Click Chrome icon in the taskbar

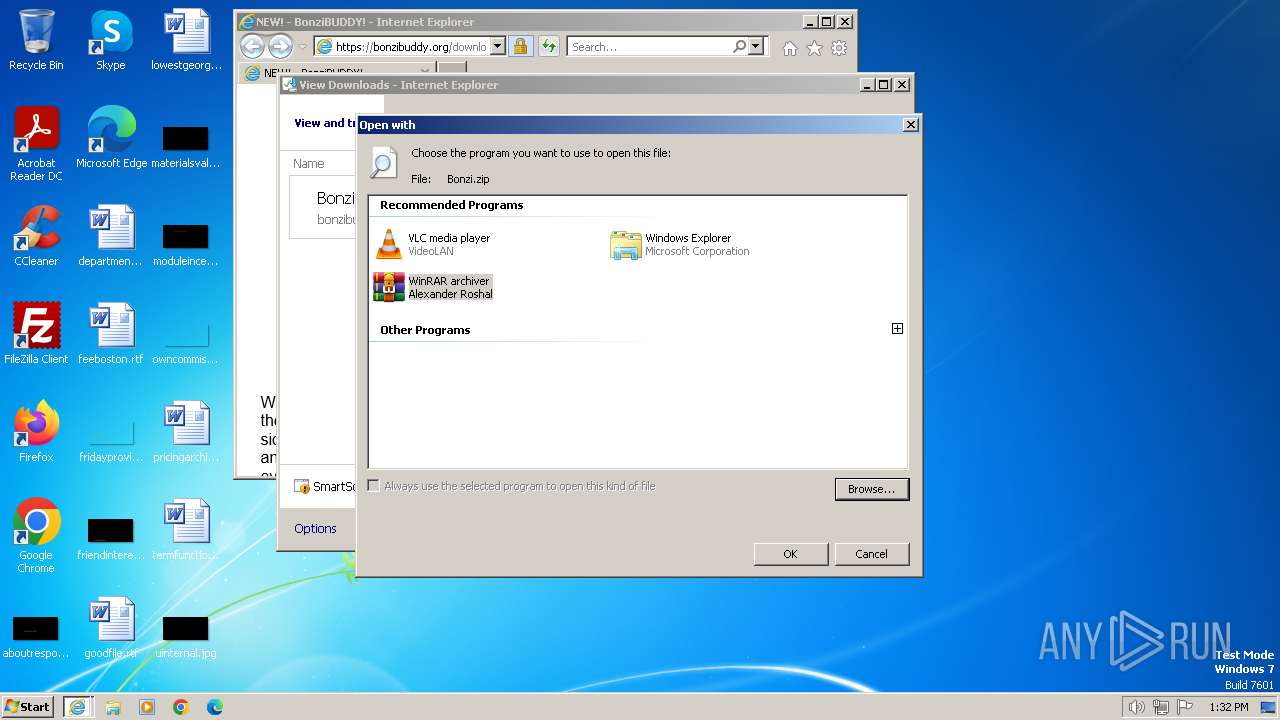click(181, 706)
